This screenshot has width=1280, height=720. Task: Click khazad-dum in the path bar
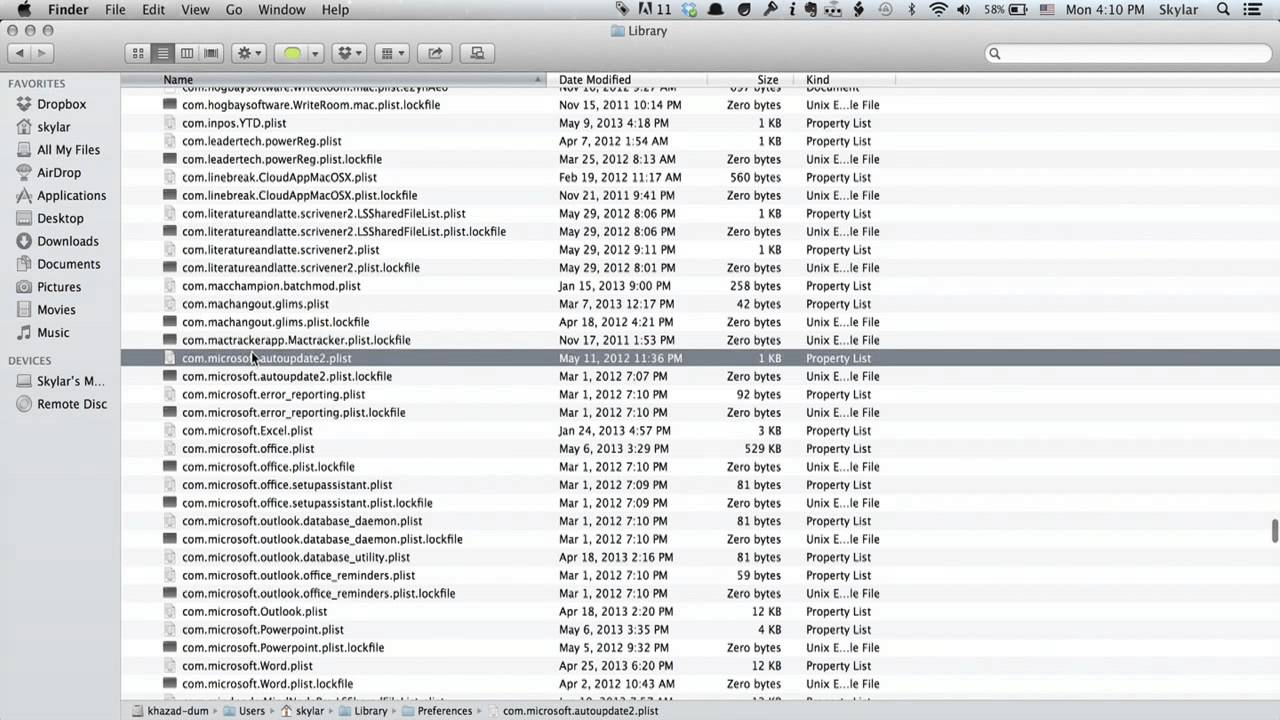point(172,711)
